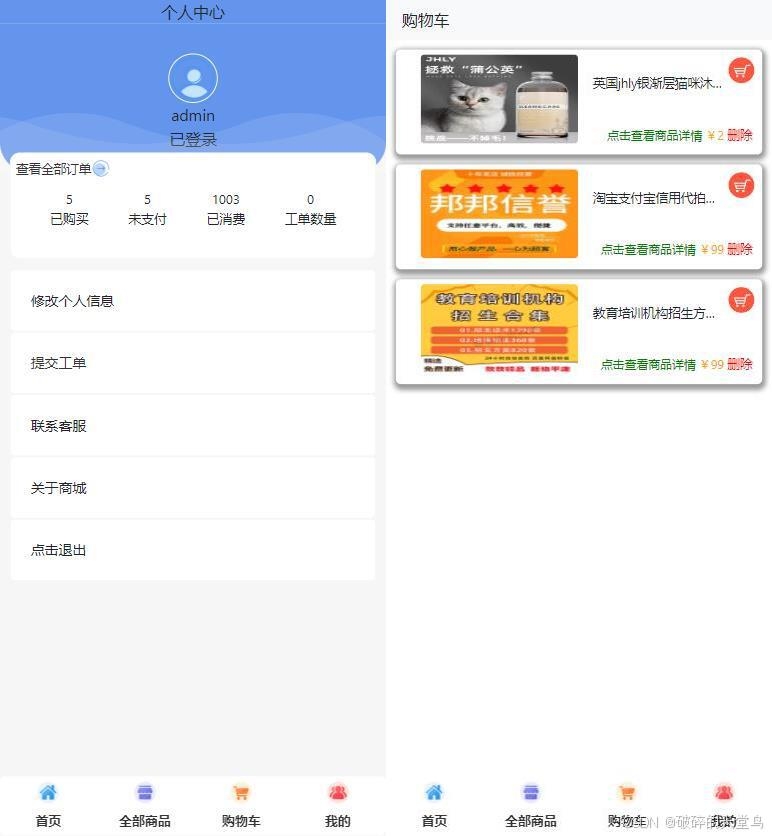Tap the 购物车 icon in 个人中心 bottom bar
This screenshot has height=836, width=772.
(241, 793)
